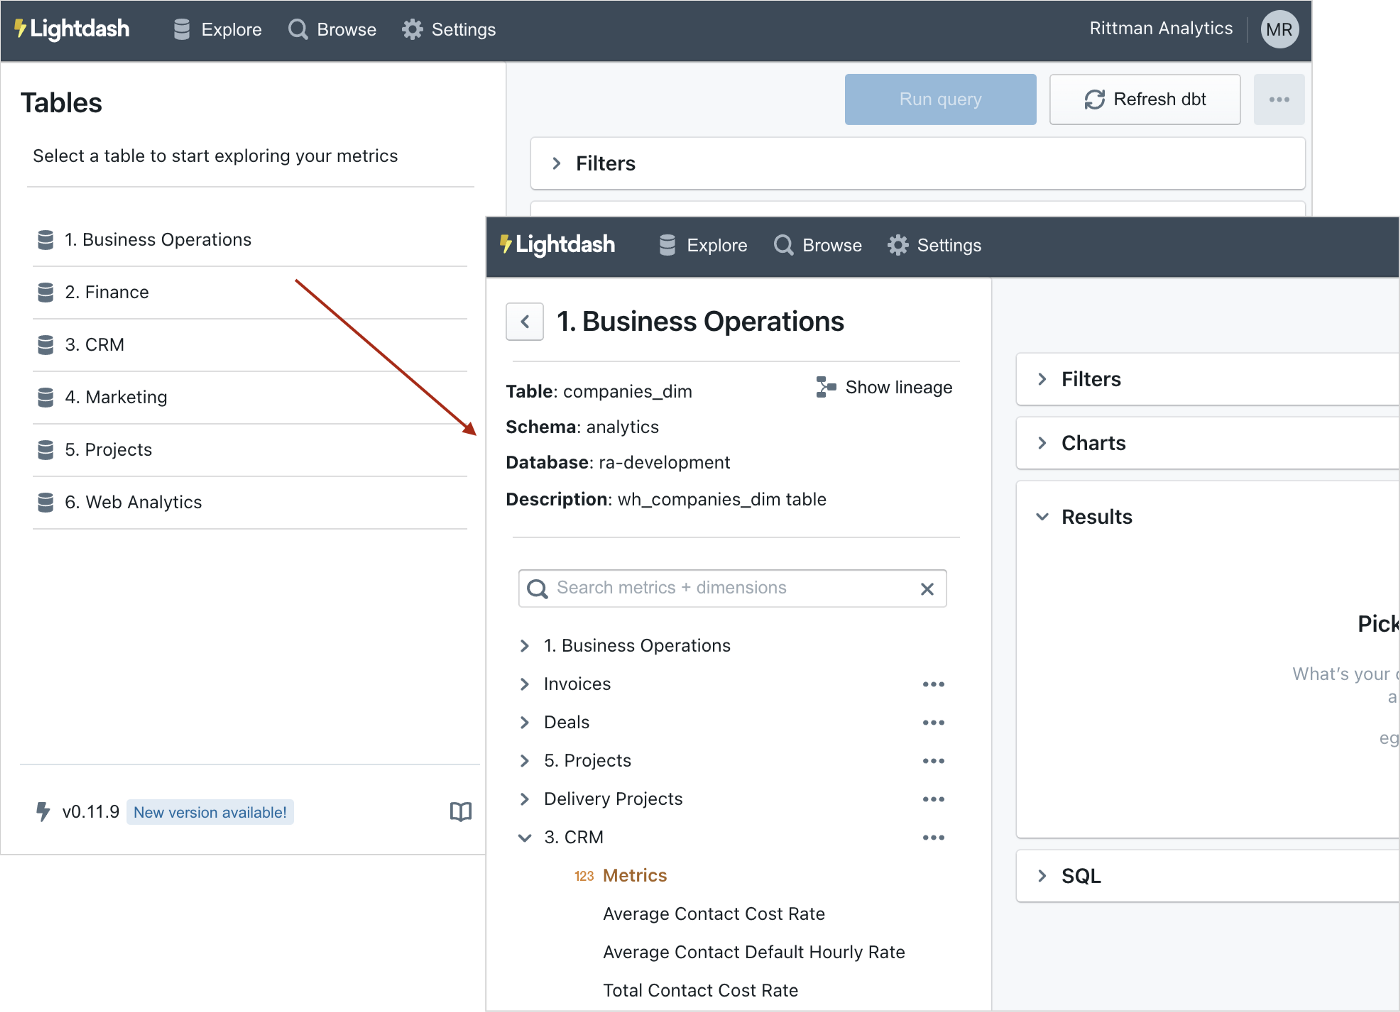
Task: Clear the search field using the X icon
Action: coord(926,589)
